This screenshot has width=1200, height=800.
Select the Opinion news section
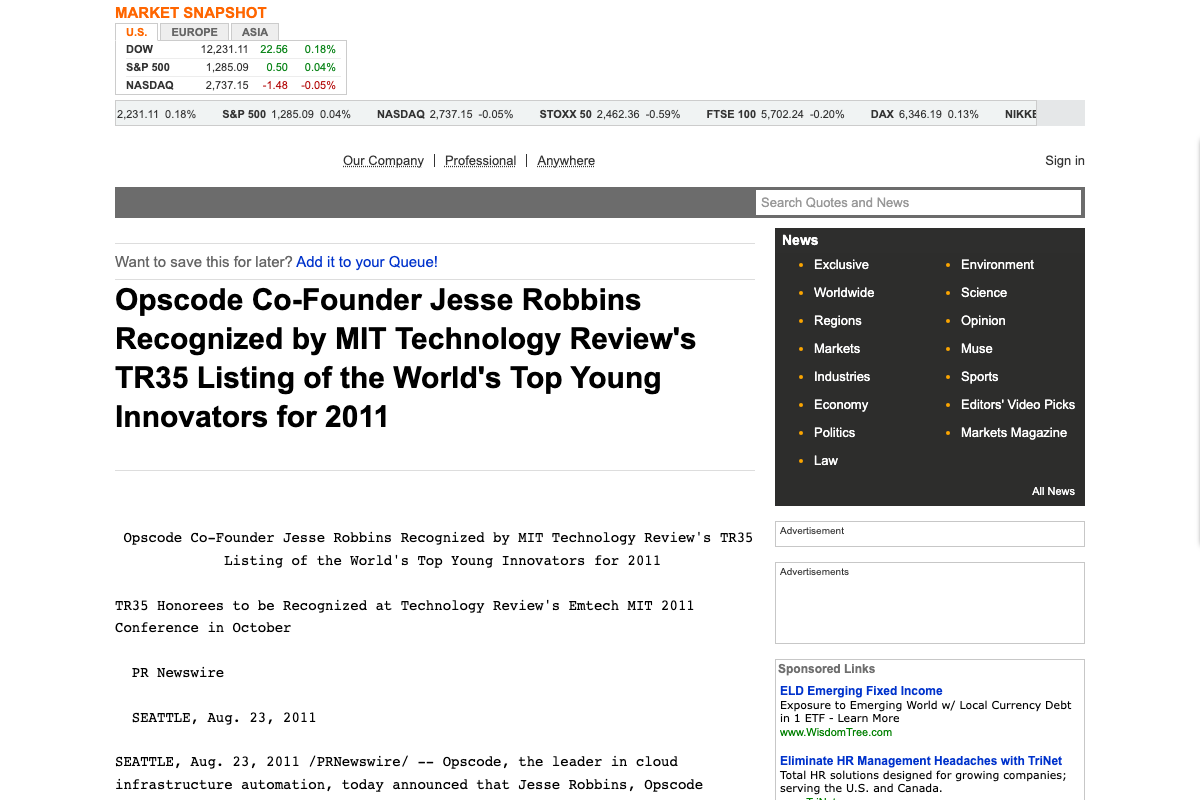pyautogui.click(x=983, y=320)
